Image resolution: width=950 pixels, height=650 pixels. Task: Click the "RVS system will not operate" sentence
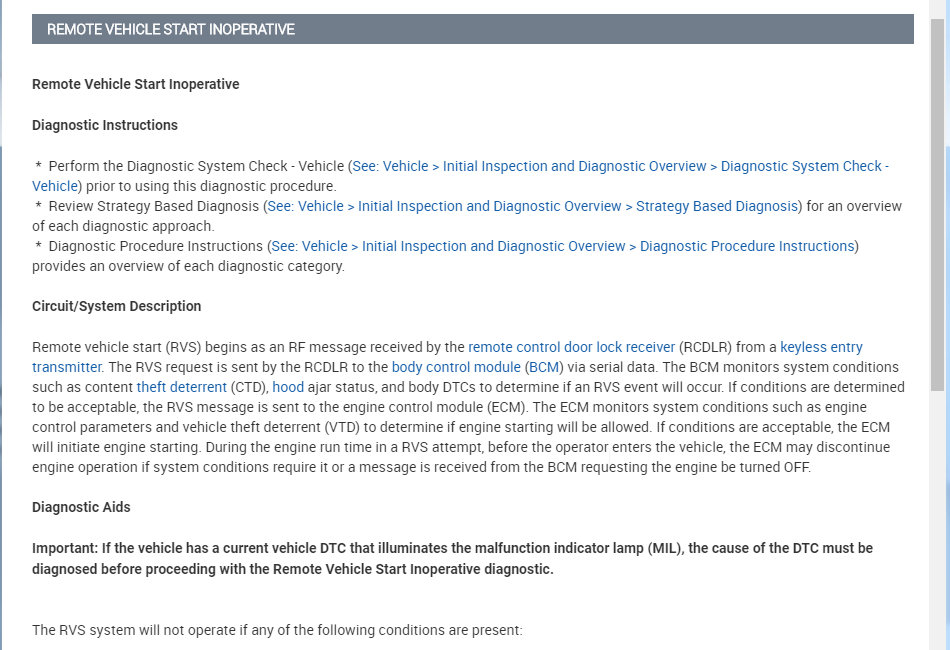pyautogui.click(x=277, y=631)
